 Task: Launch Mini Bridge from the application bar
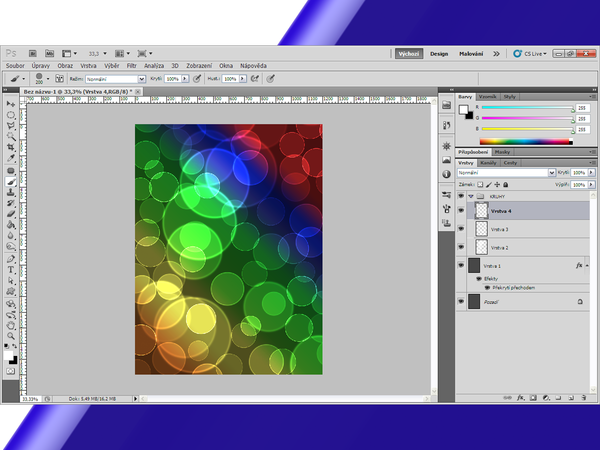50,53
